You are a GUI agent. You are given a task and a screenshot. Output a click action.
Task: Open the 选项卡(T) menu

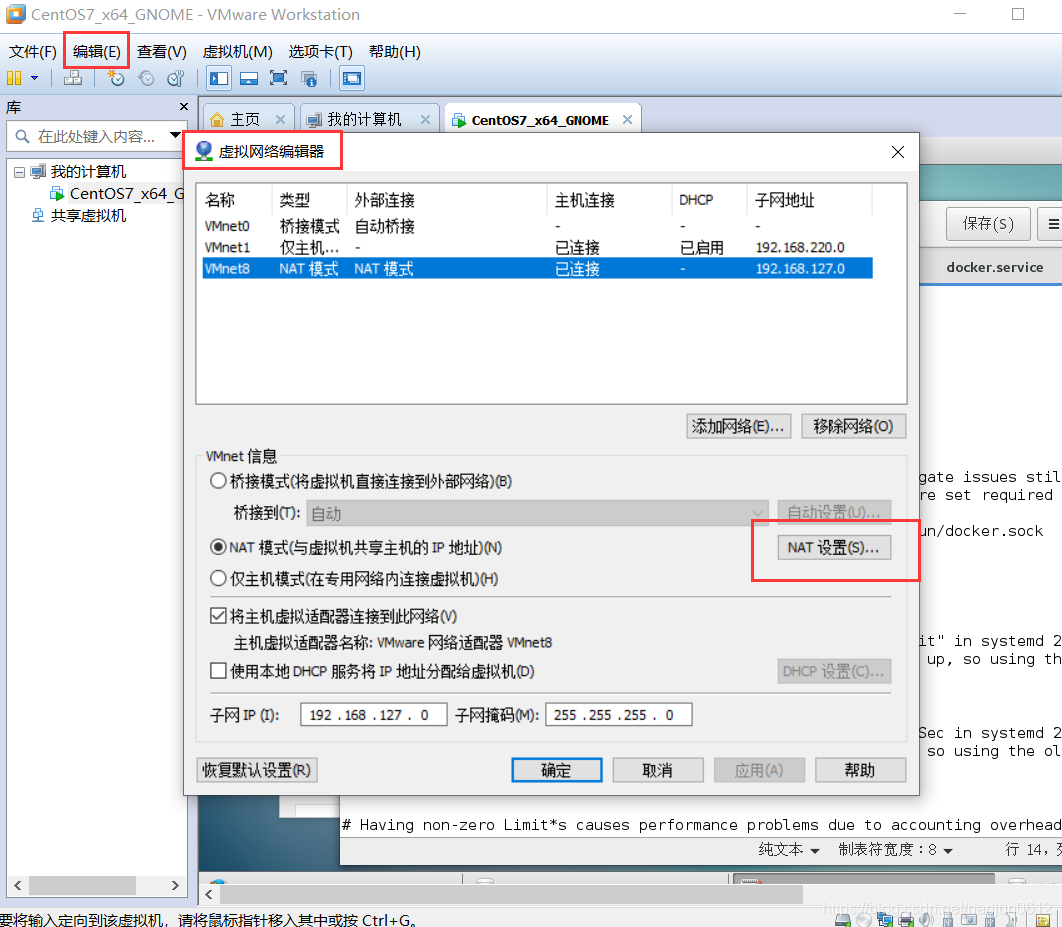click(x=320, y=52)
